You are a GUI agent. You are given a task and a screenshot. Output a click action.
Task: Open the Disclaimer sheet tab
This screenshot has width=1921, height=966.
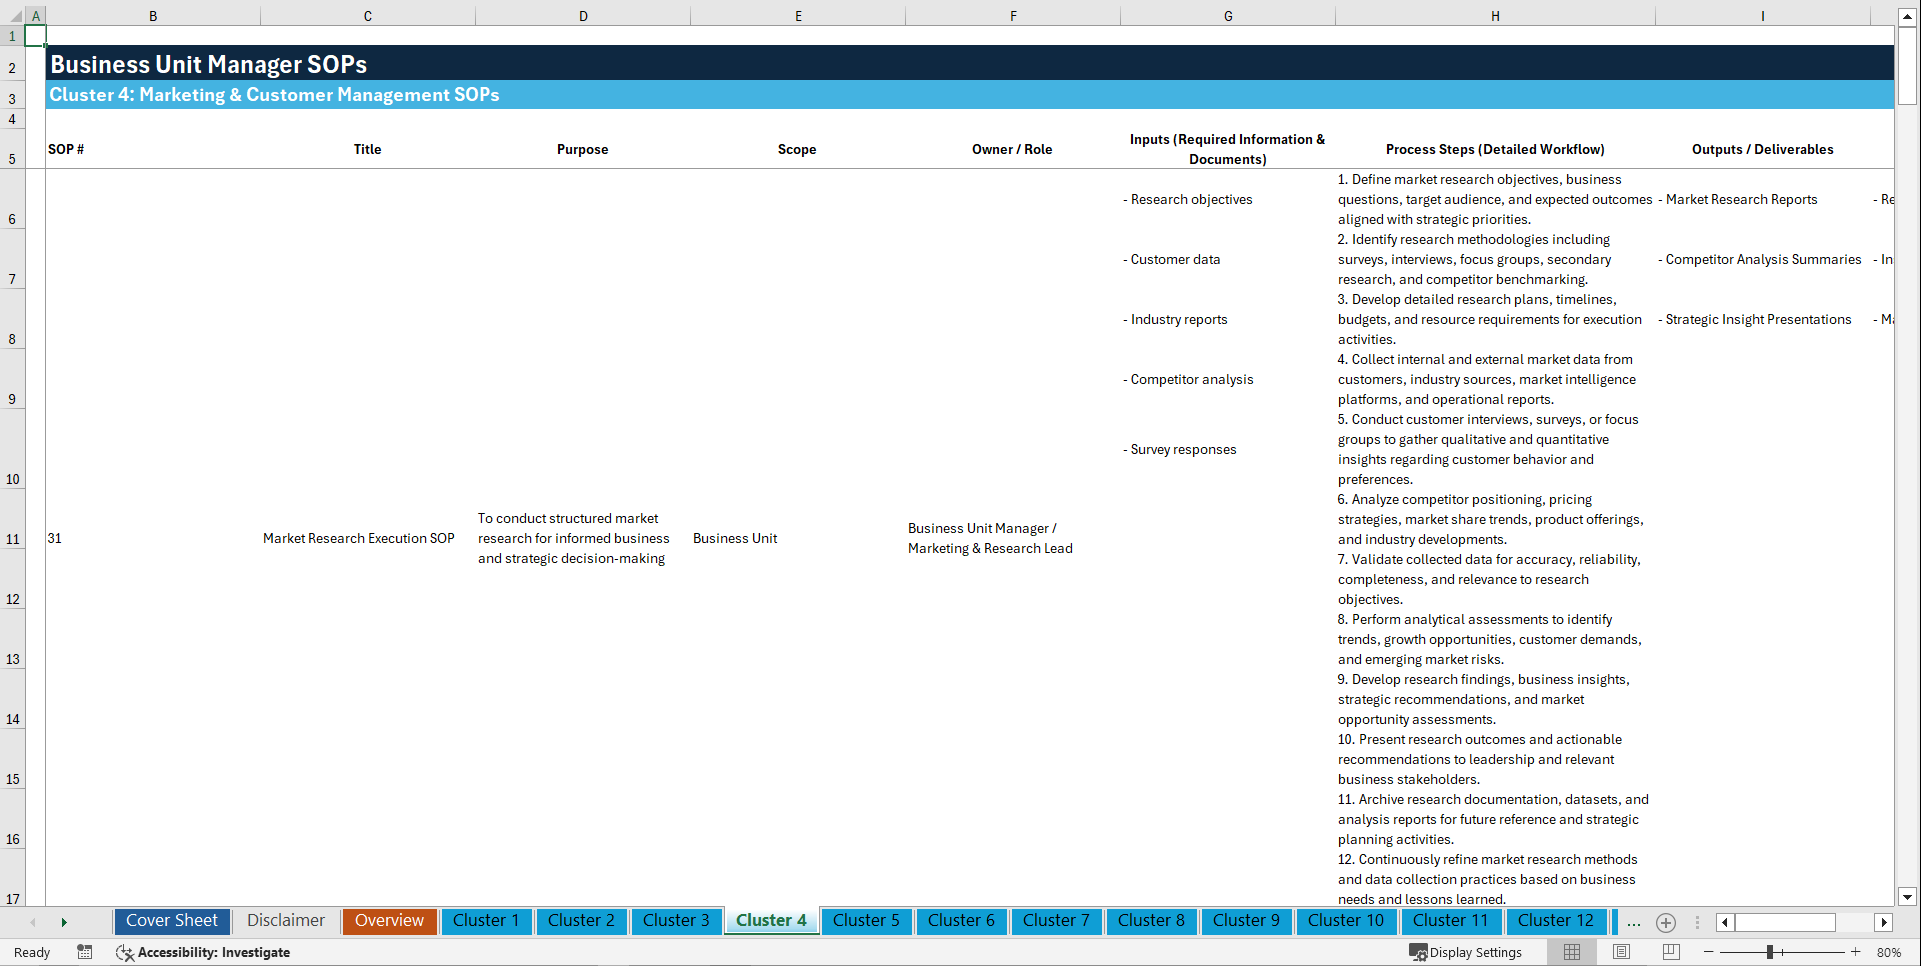(286, 921)
